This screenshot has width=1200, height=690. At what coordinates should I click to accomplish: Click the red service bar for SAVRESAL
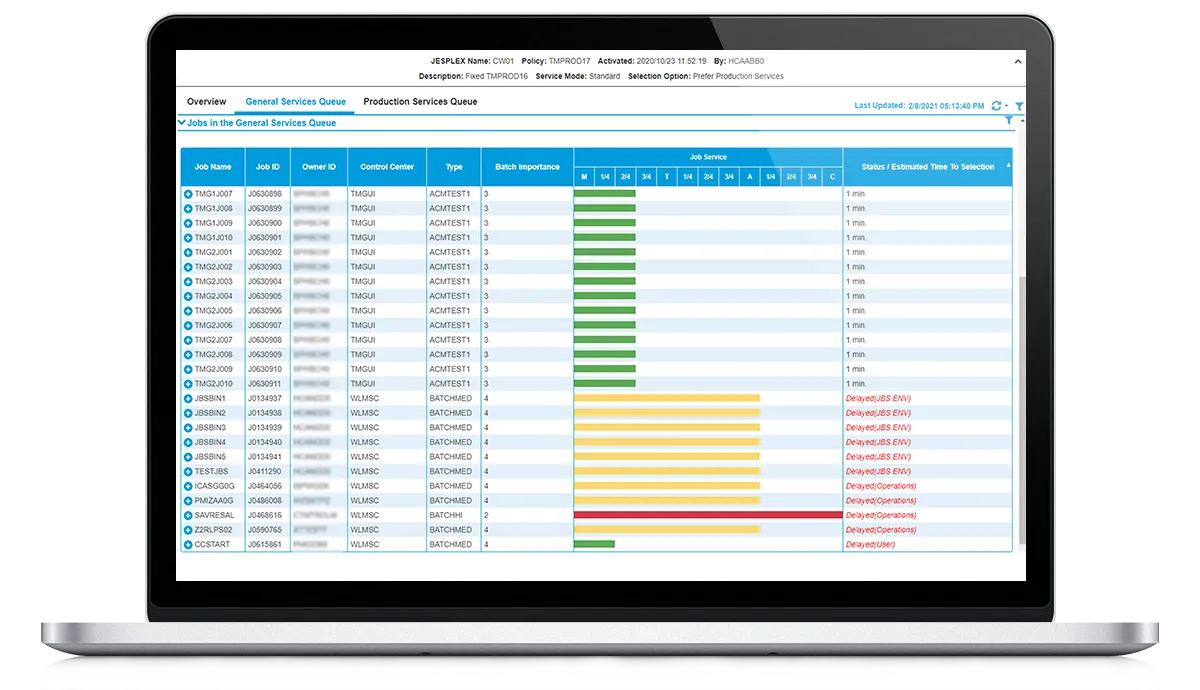[708, 515]
